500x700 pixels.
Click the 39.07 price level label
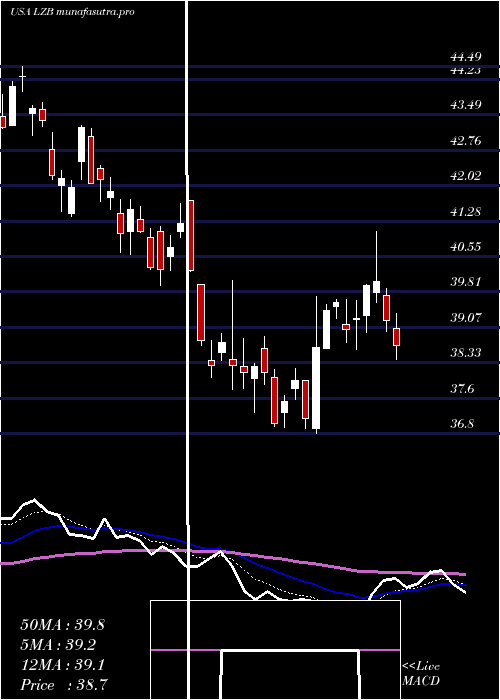click(466, 318)
